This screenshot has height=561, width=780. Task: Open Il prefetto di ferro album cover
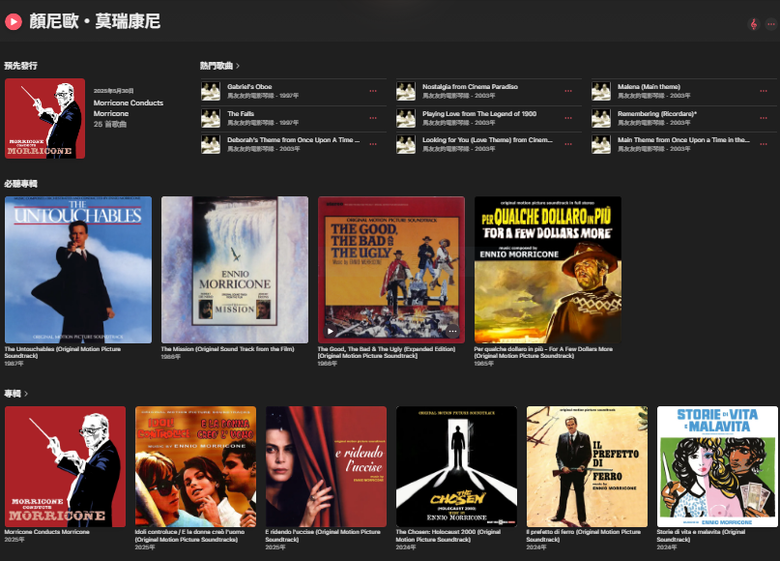pos(587,467)
